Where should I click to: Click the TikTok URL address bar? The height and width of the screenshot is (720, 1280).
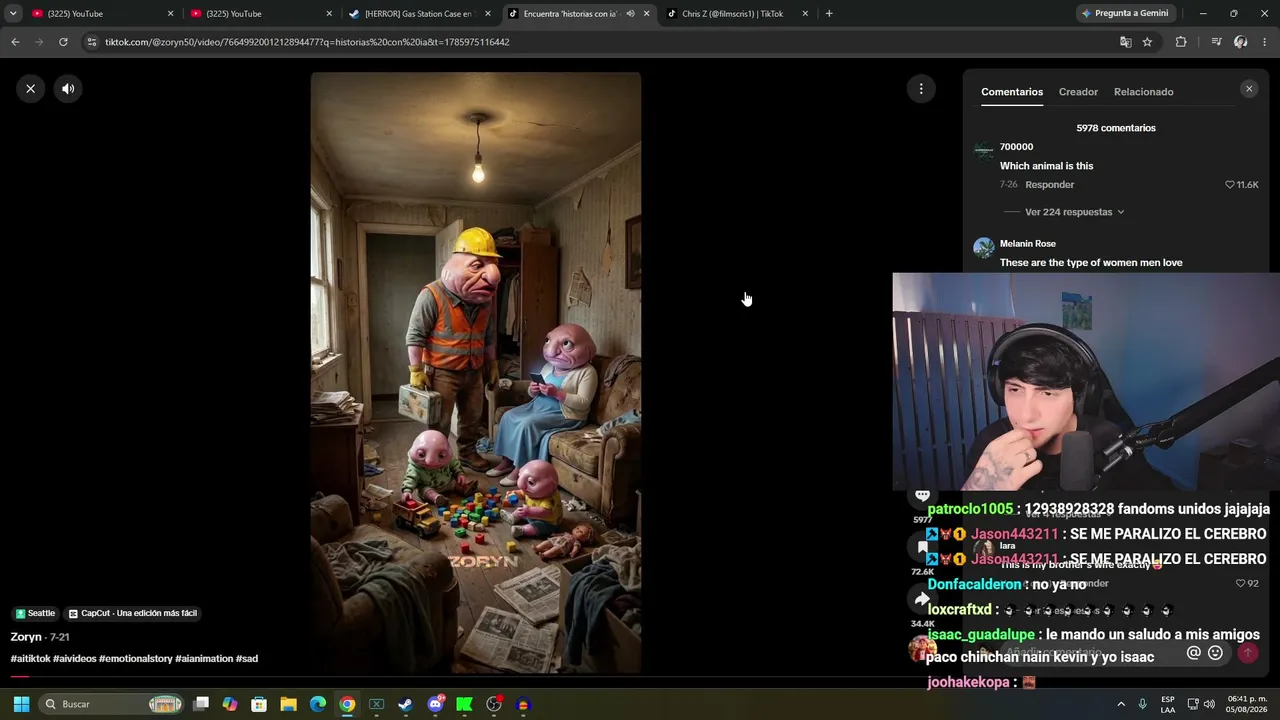pos(600,42)
